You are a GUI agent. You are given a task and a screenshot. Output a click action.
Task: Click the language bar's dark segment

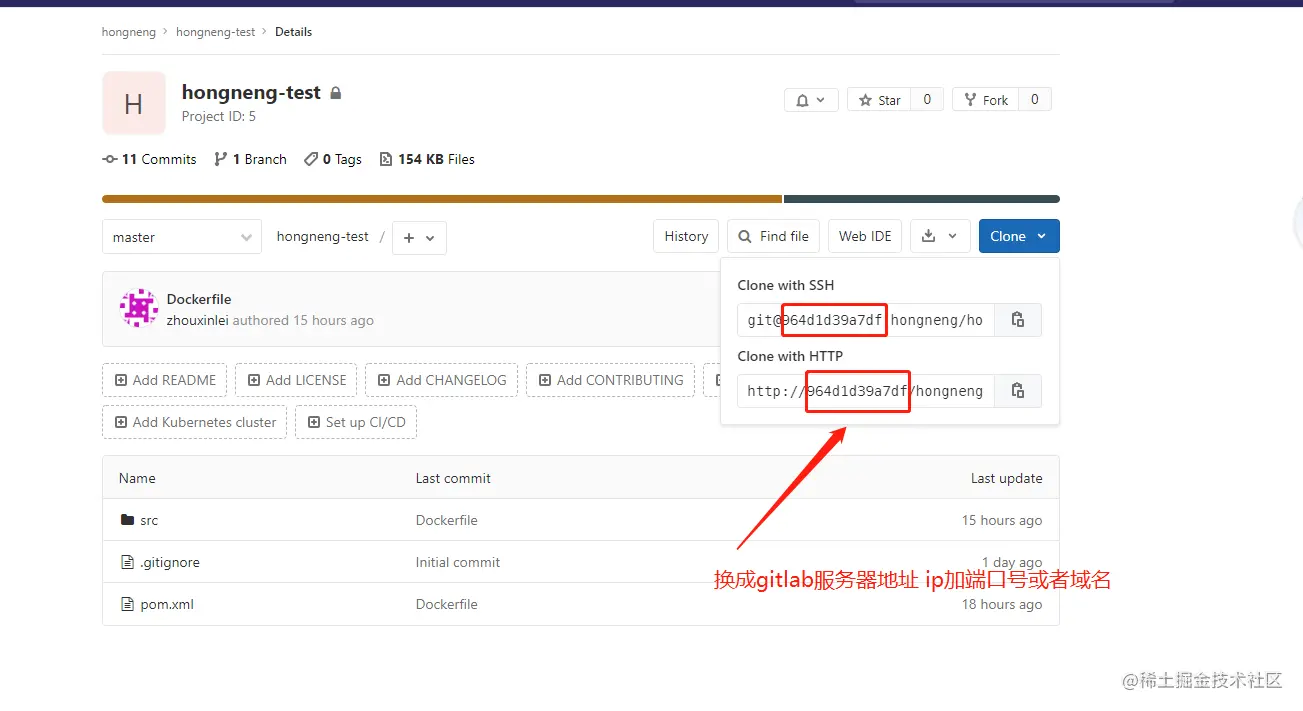tap(922, 199)
